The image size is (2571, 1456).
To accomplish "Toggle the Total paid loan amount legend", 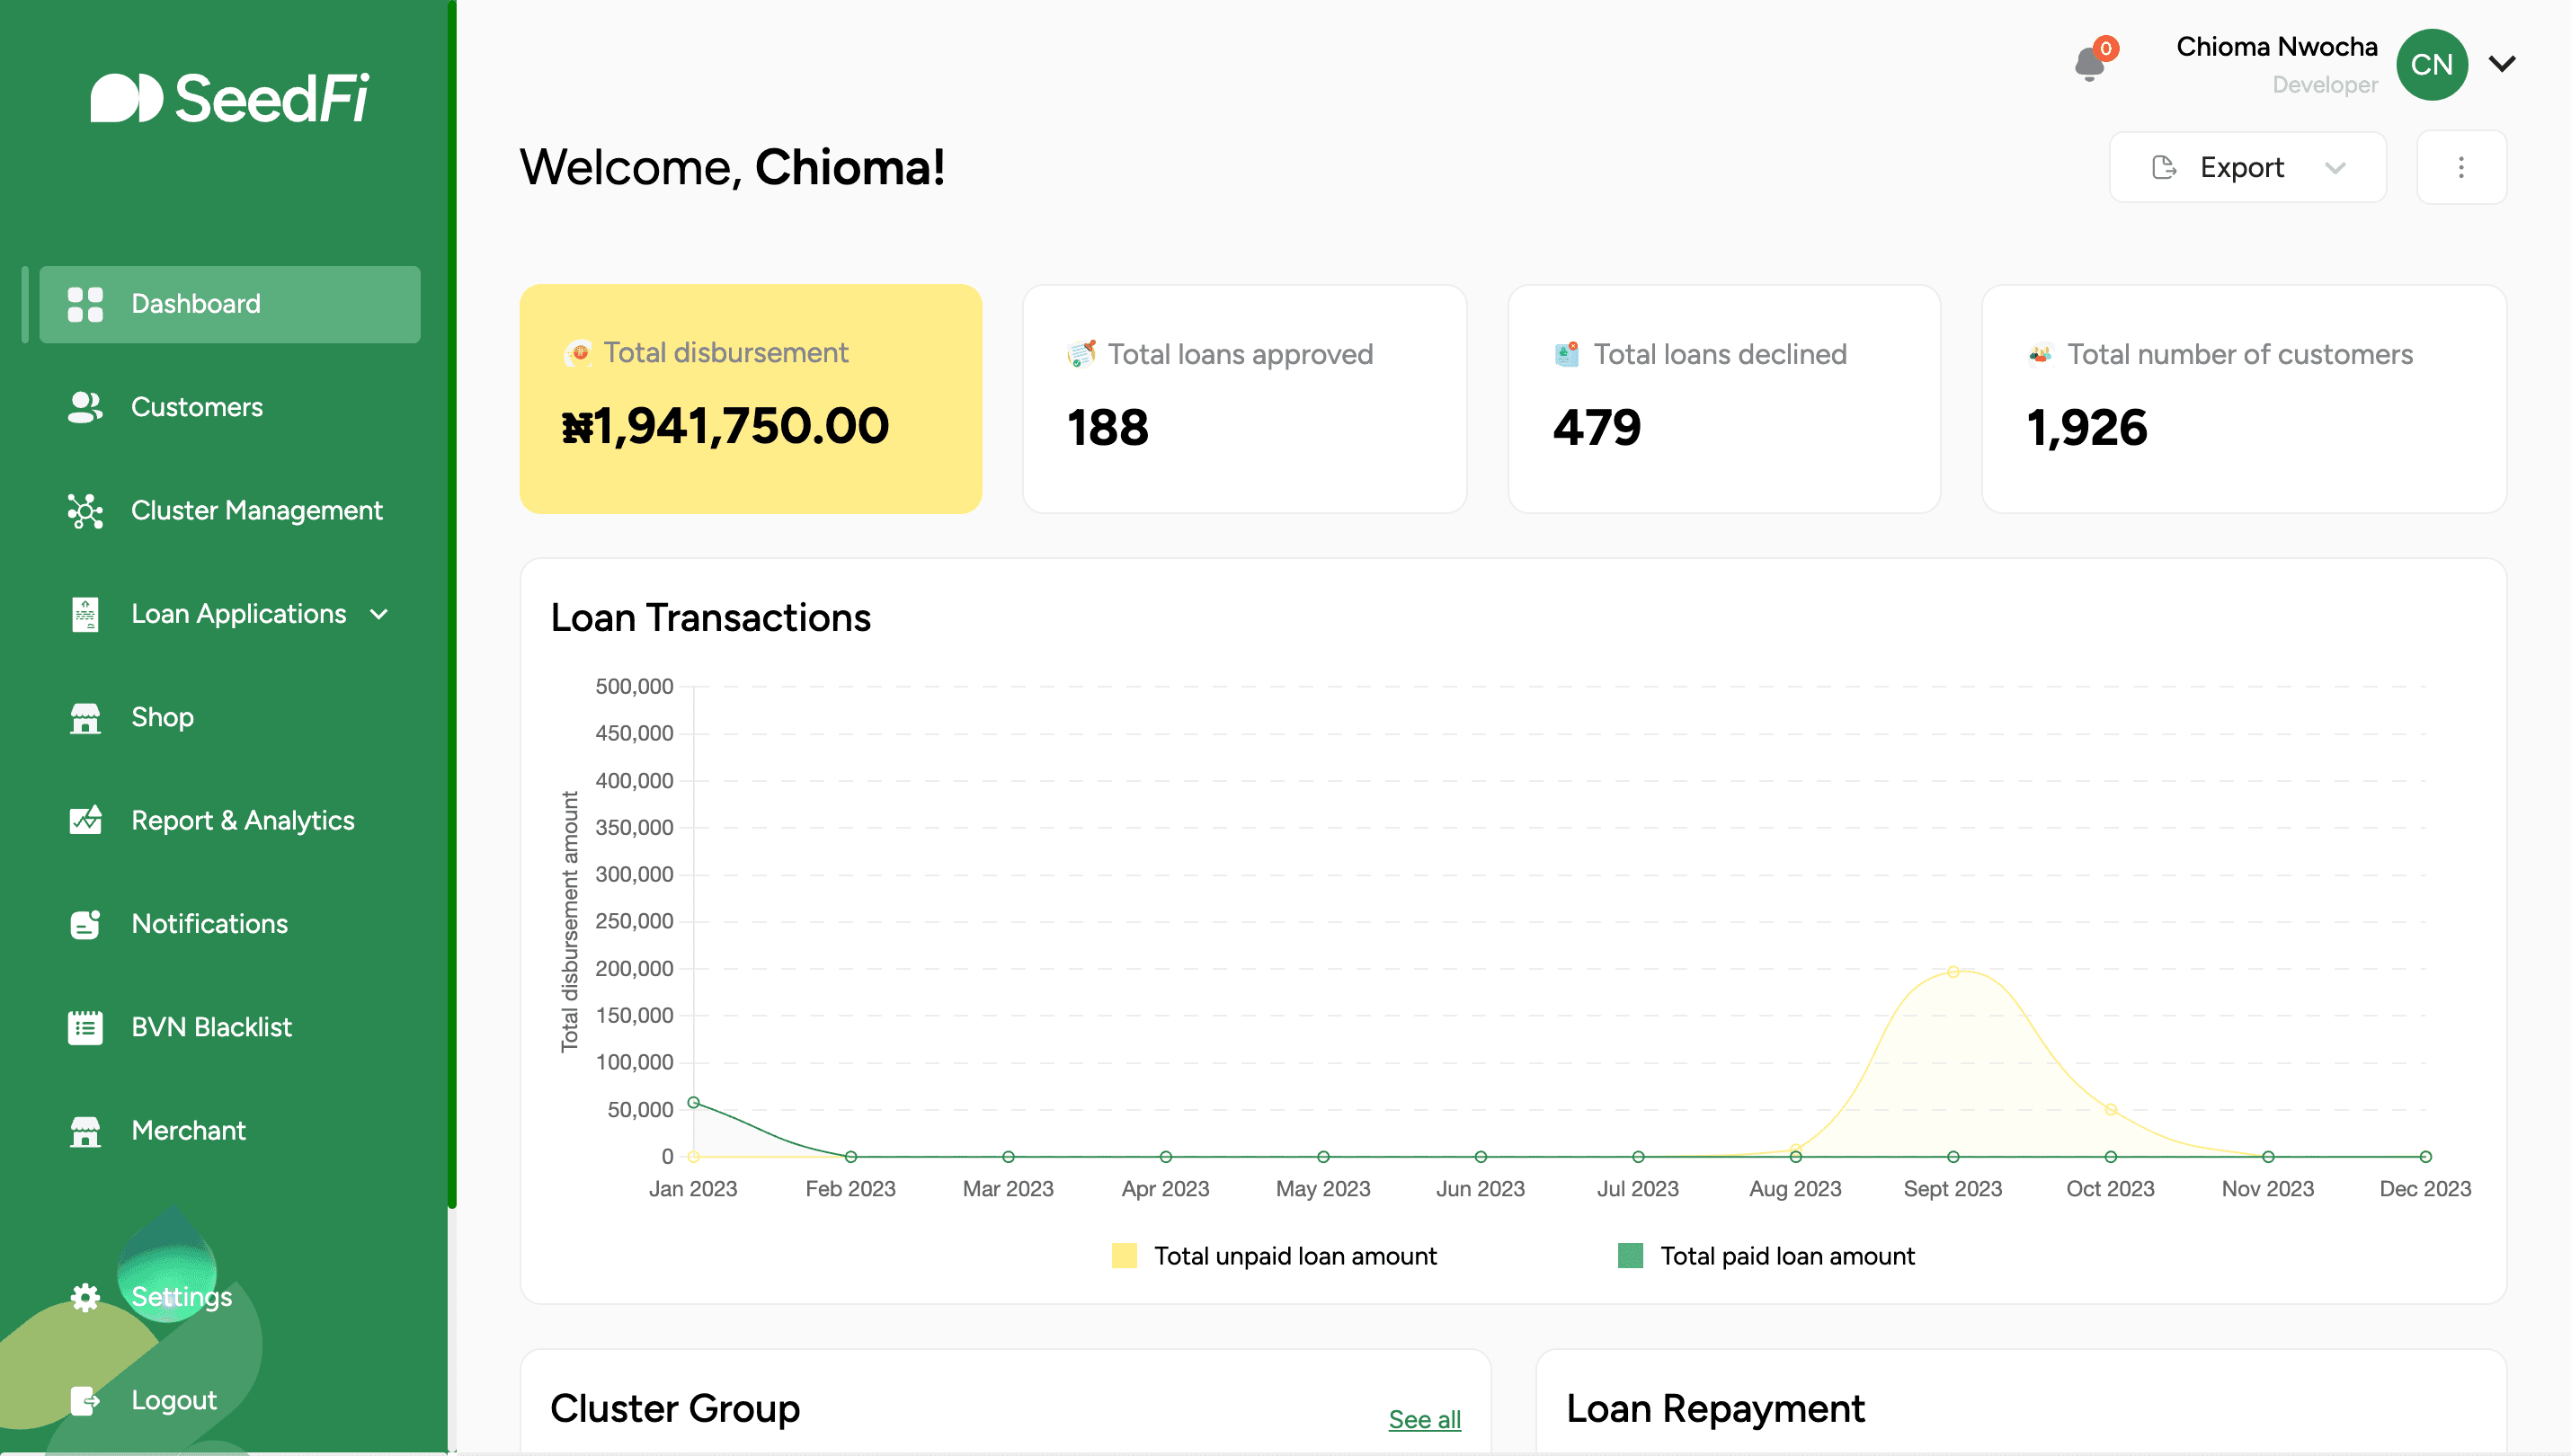I will click(1632, 1255).
